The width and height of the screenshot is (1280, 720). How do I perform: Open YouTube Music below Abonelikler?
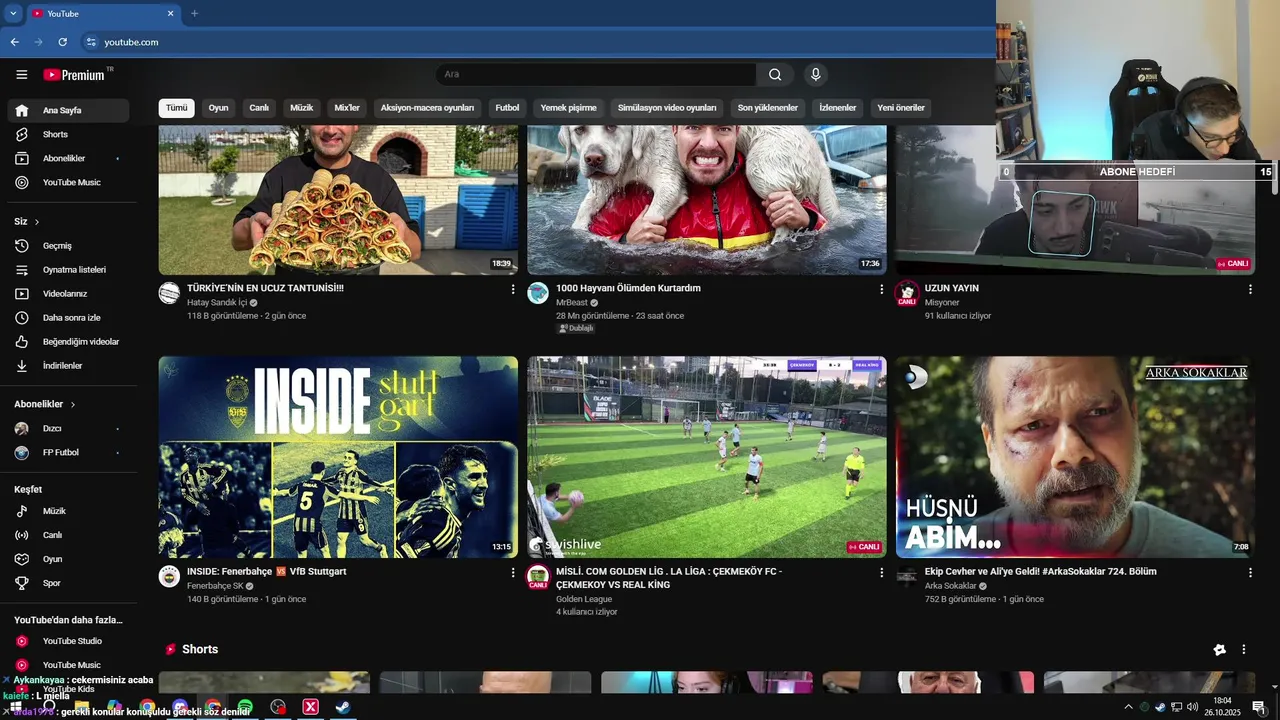[68, 182]
